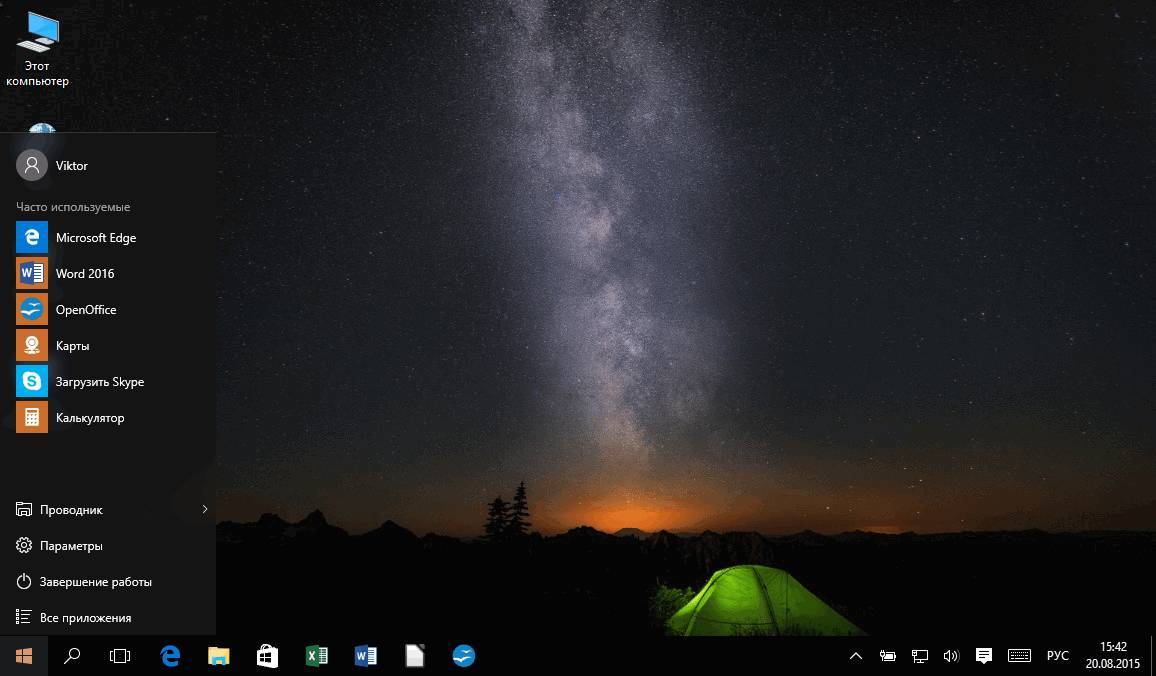Click the Windows Start button
1156x676 pixels.
[24, 656]
